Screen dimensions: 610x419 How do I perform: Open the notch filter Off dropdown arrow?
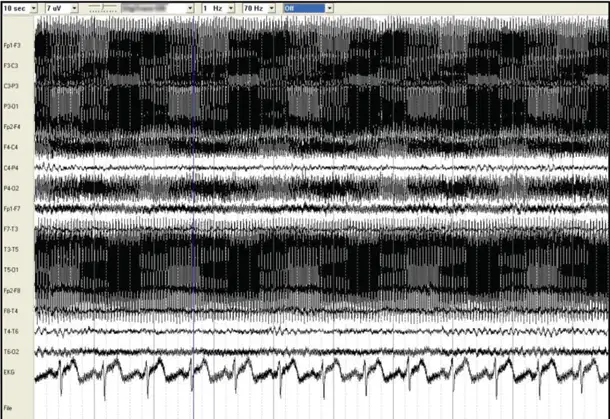point(330,8)
